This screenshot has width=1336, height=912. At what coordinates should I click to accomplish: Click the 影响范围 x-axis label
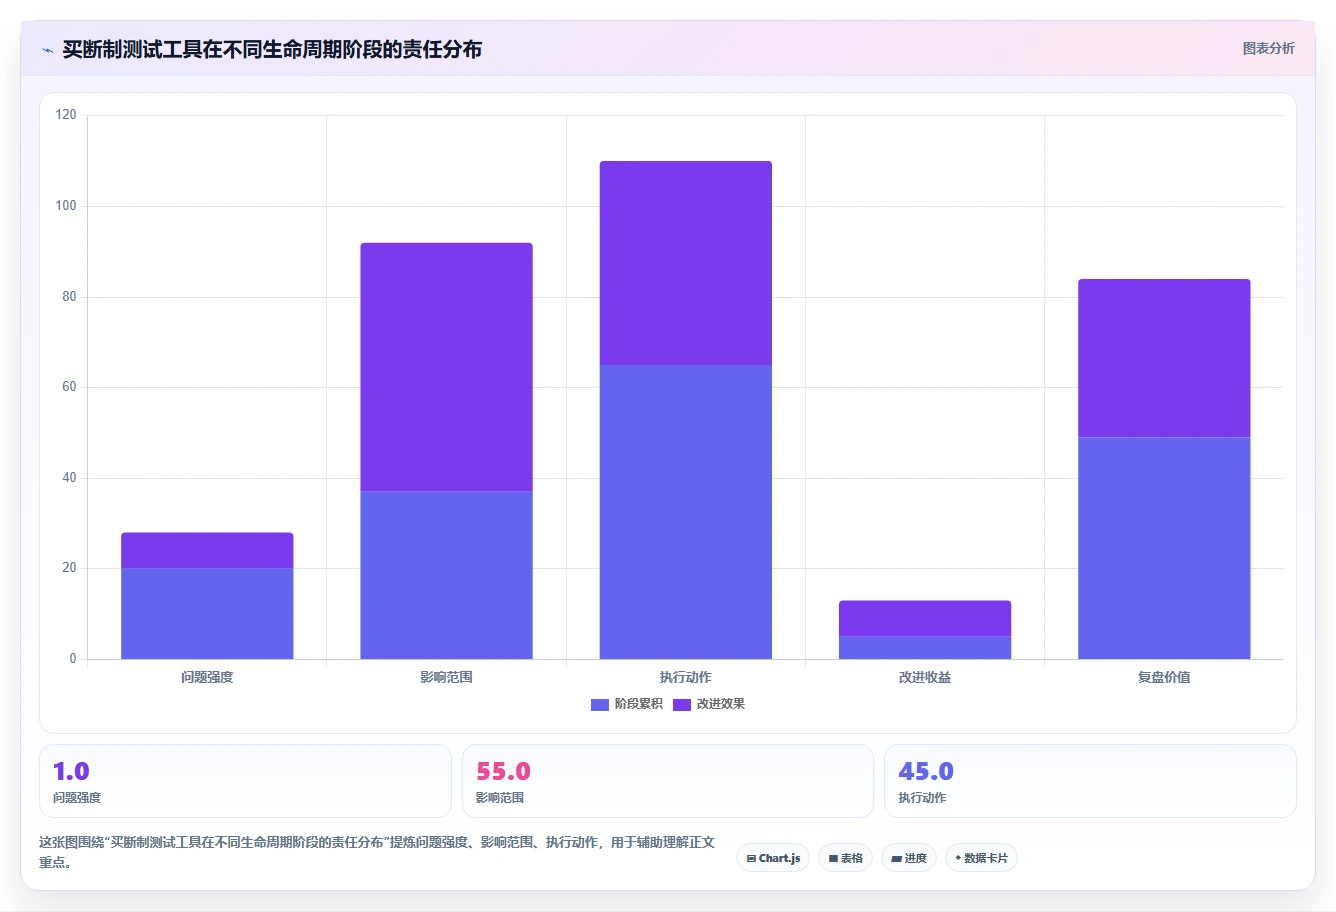[x=446, y=677]
